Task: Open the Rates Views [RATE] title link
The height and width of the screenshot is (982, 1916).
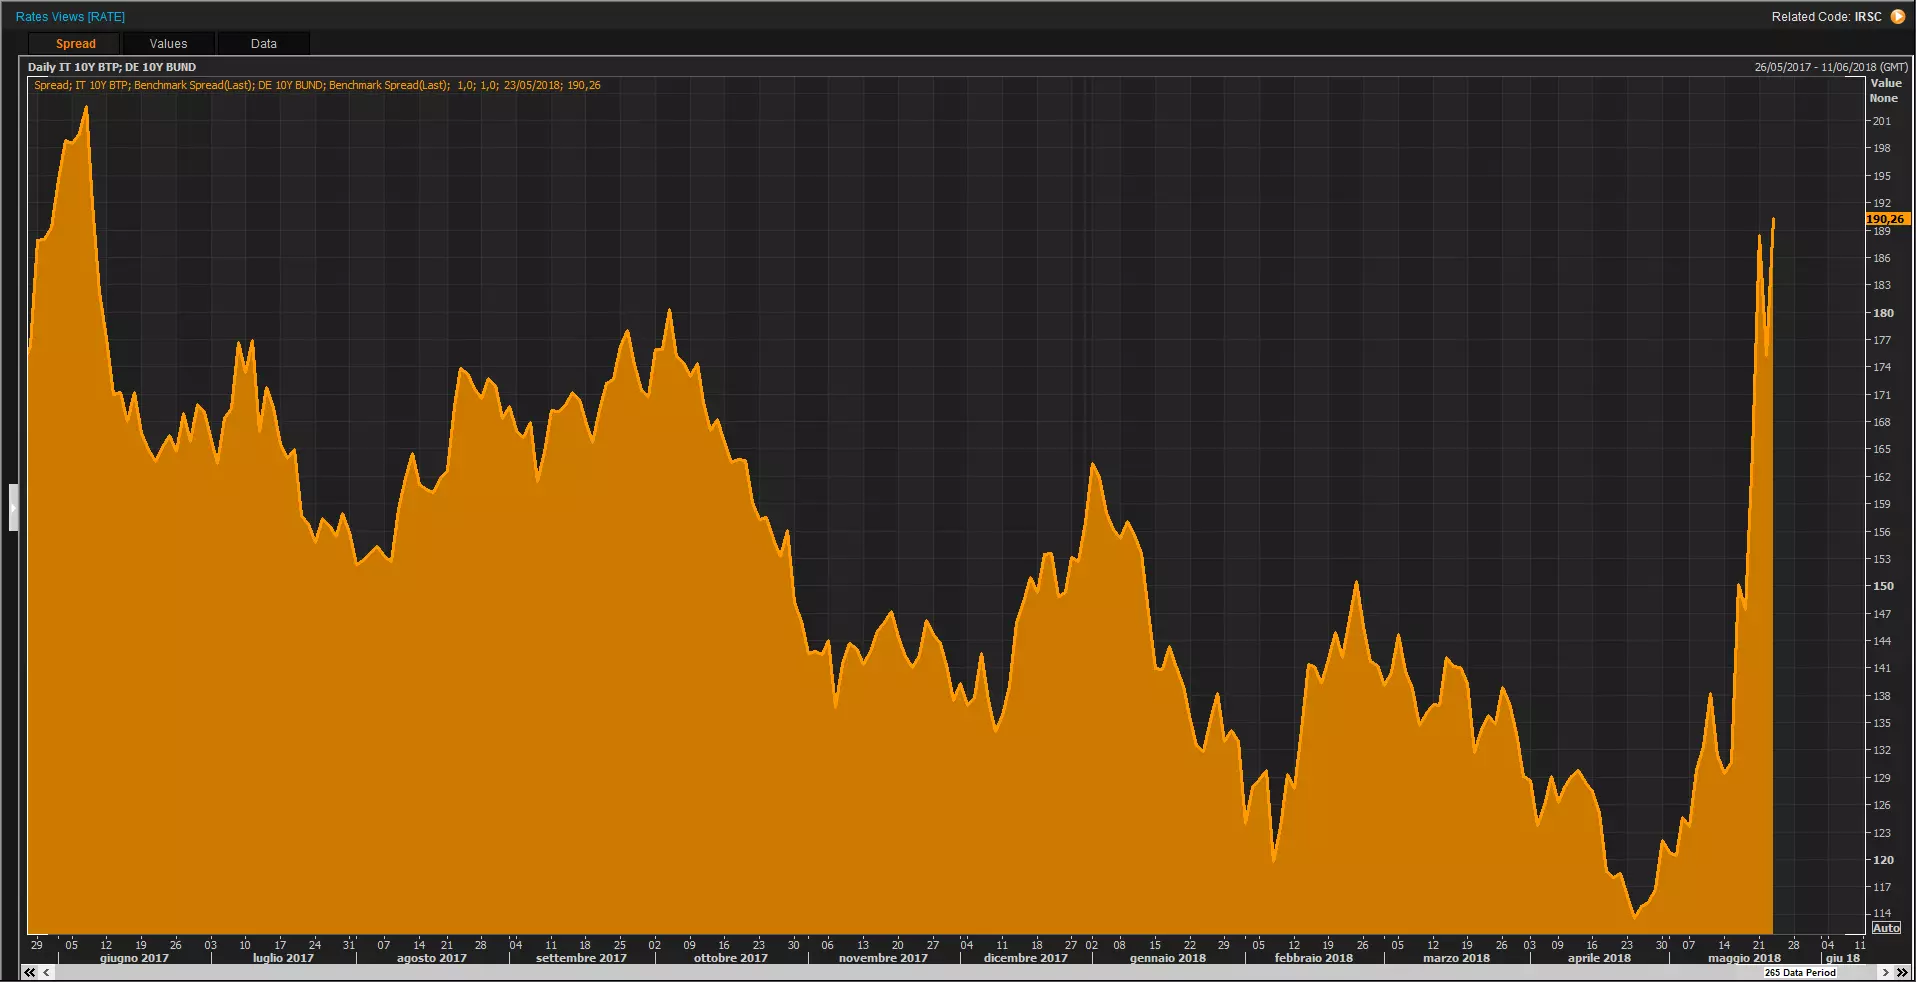Action: [70, 17]
